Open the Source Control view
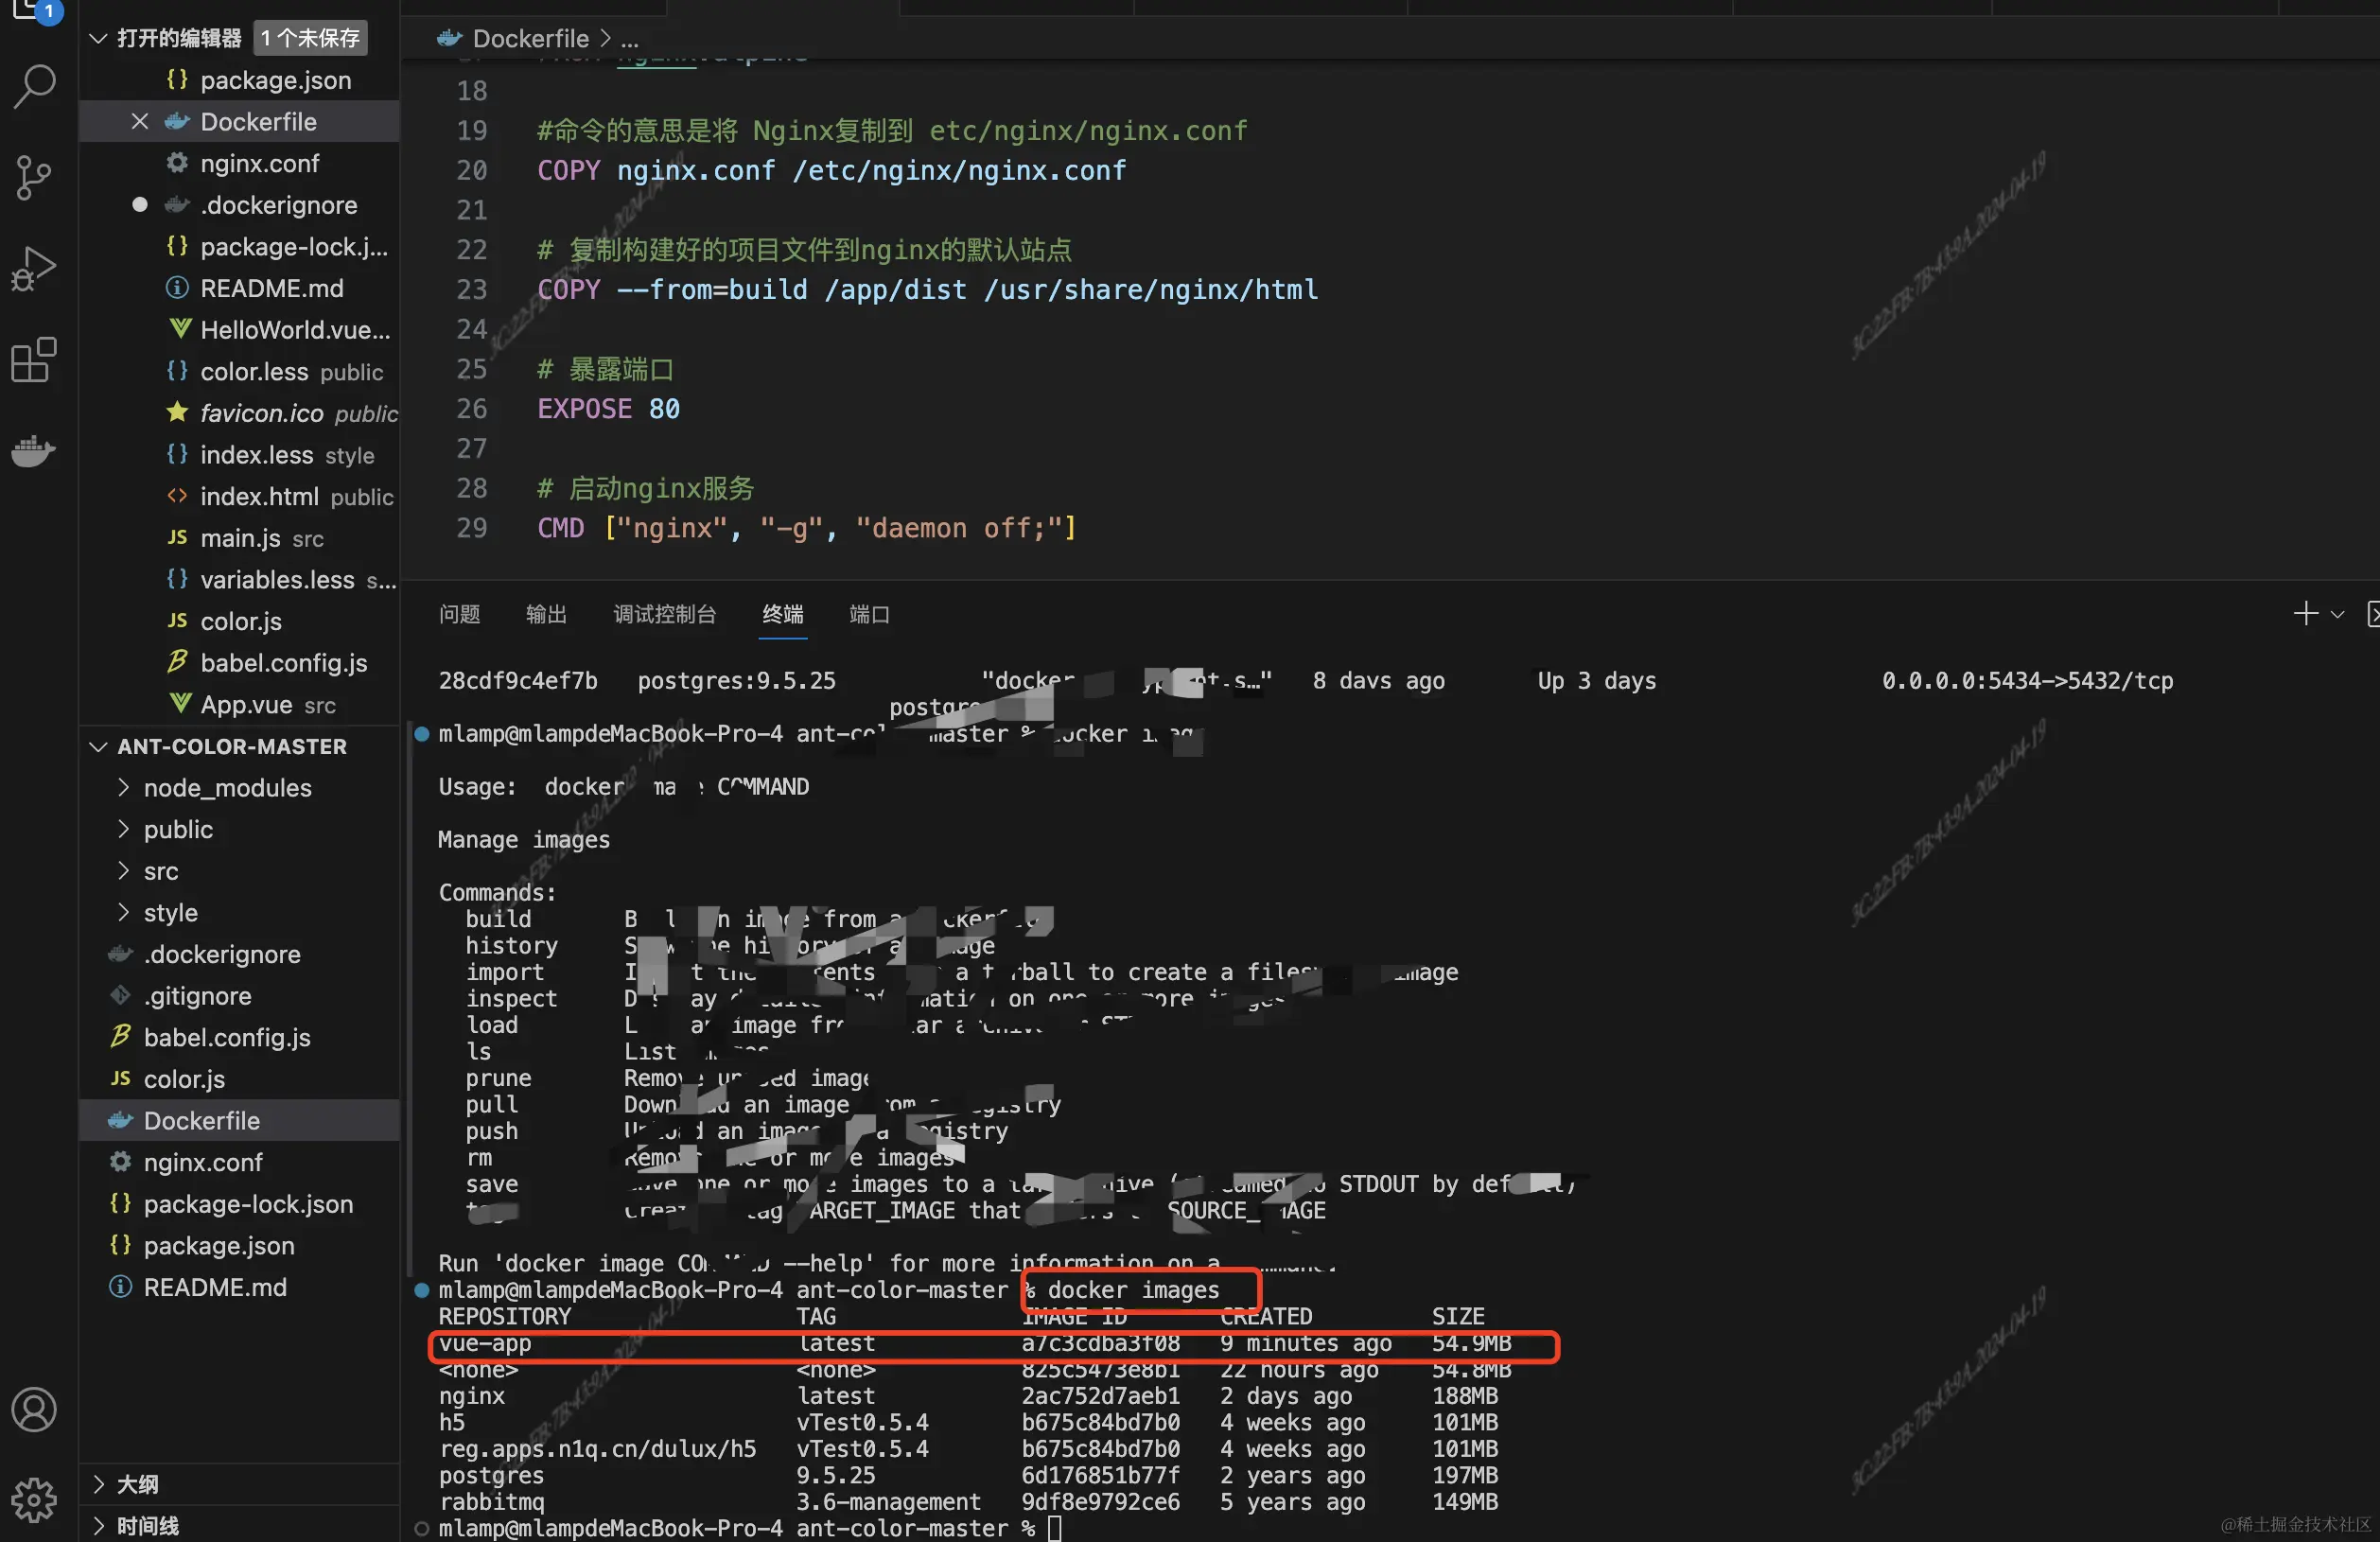The image size is (2380, 1542). click(x=34, y=177)
